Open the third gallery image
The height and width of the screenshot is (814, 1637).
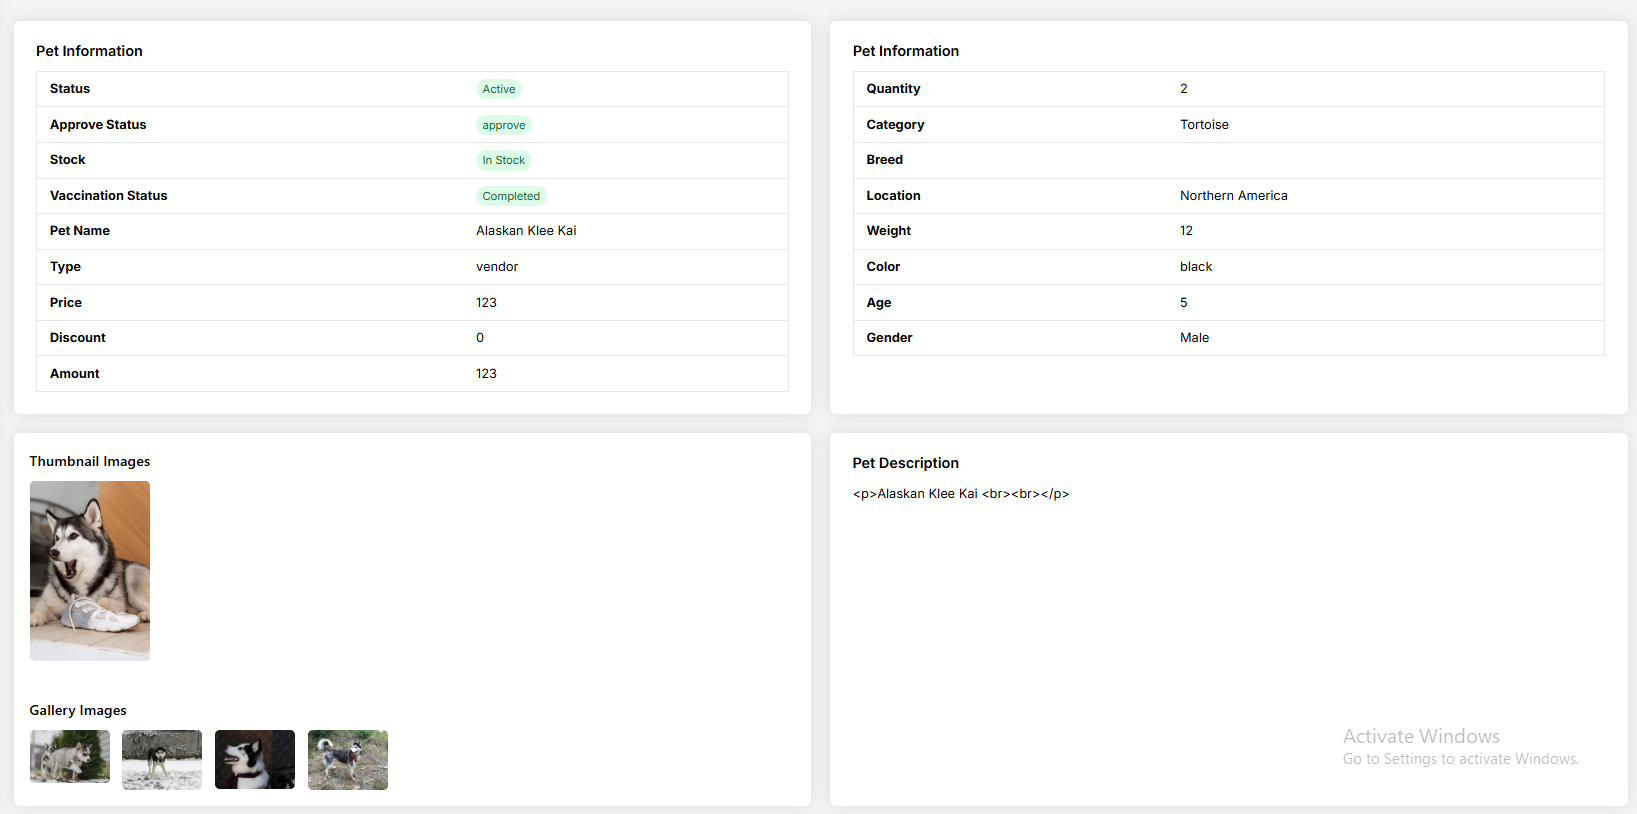[x=255, y=759]
